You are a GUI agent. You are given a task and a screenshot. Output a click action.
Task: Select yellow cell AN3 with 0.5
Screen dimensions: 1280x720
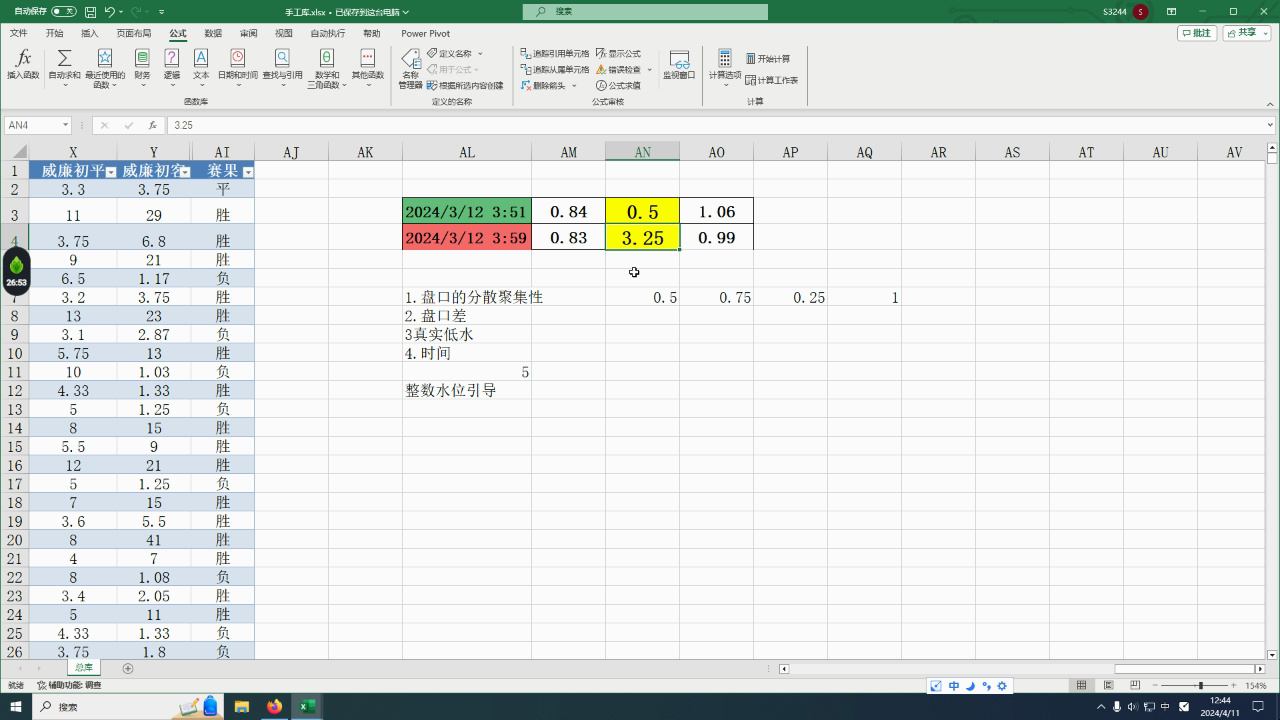[x=642, y=211]
